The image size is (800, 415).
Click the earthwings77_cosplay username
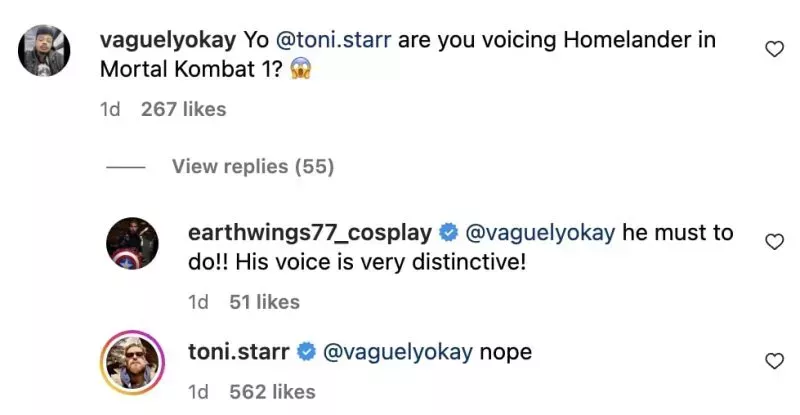(x=310, y=233)
